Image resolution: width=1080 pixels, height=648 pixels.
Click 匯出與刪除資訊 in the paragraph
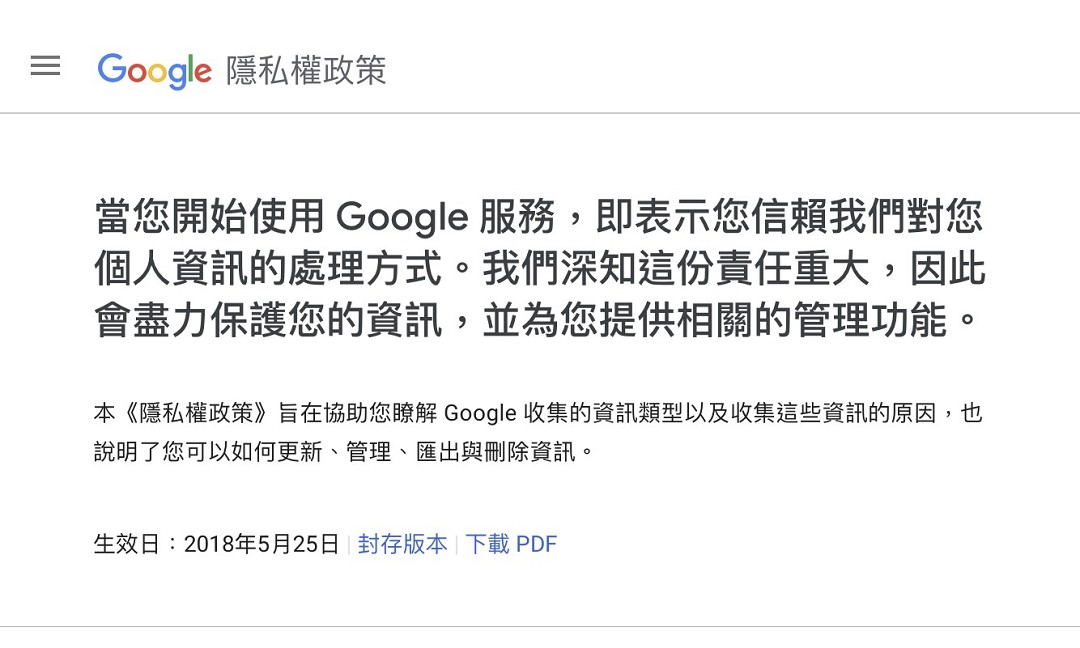click(495, 452)
